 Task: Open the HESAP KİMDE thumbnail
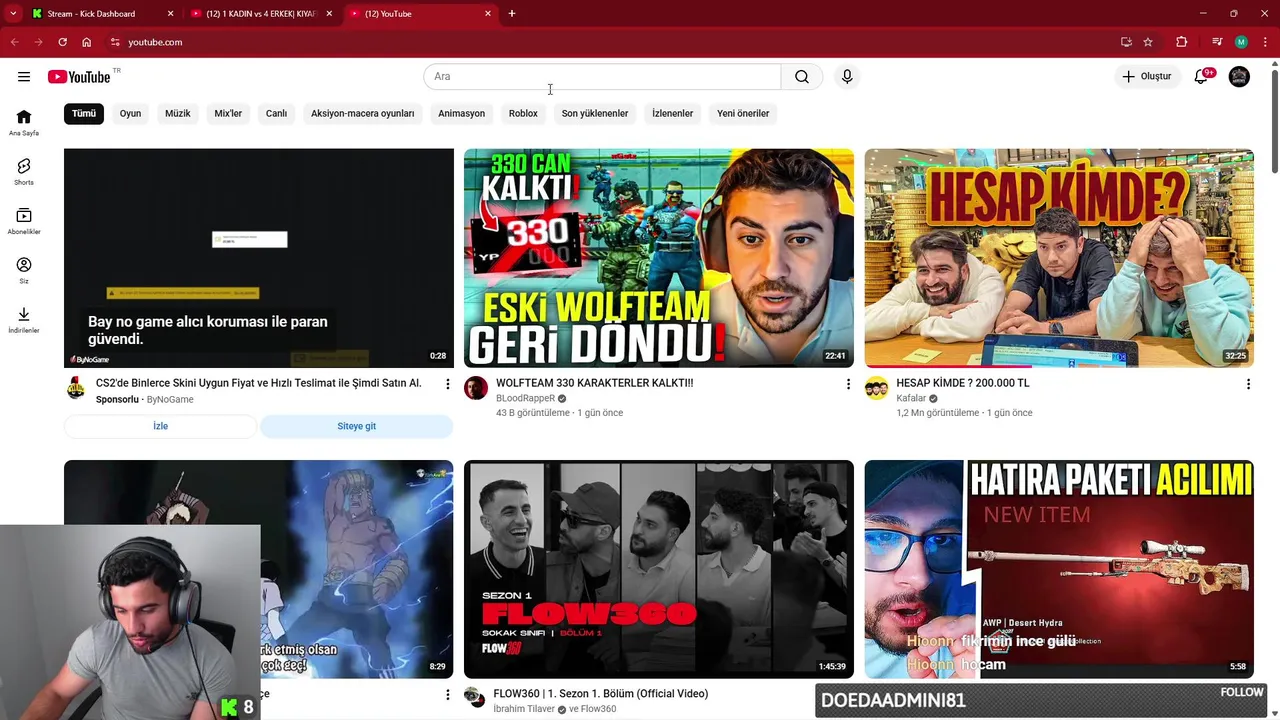point(1059,258)
